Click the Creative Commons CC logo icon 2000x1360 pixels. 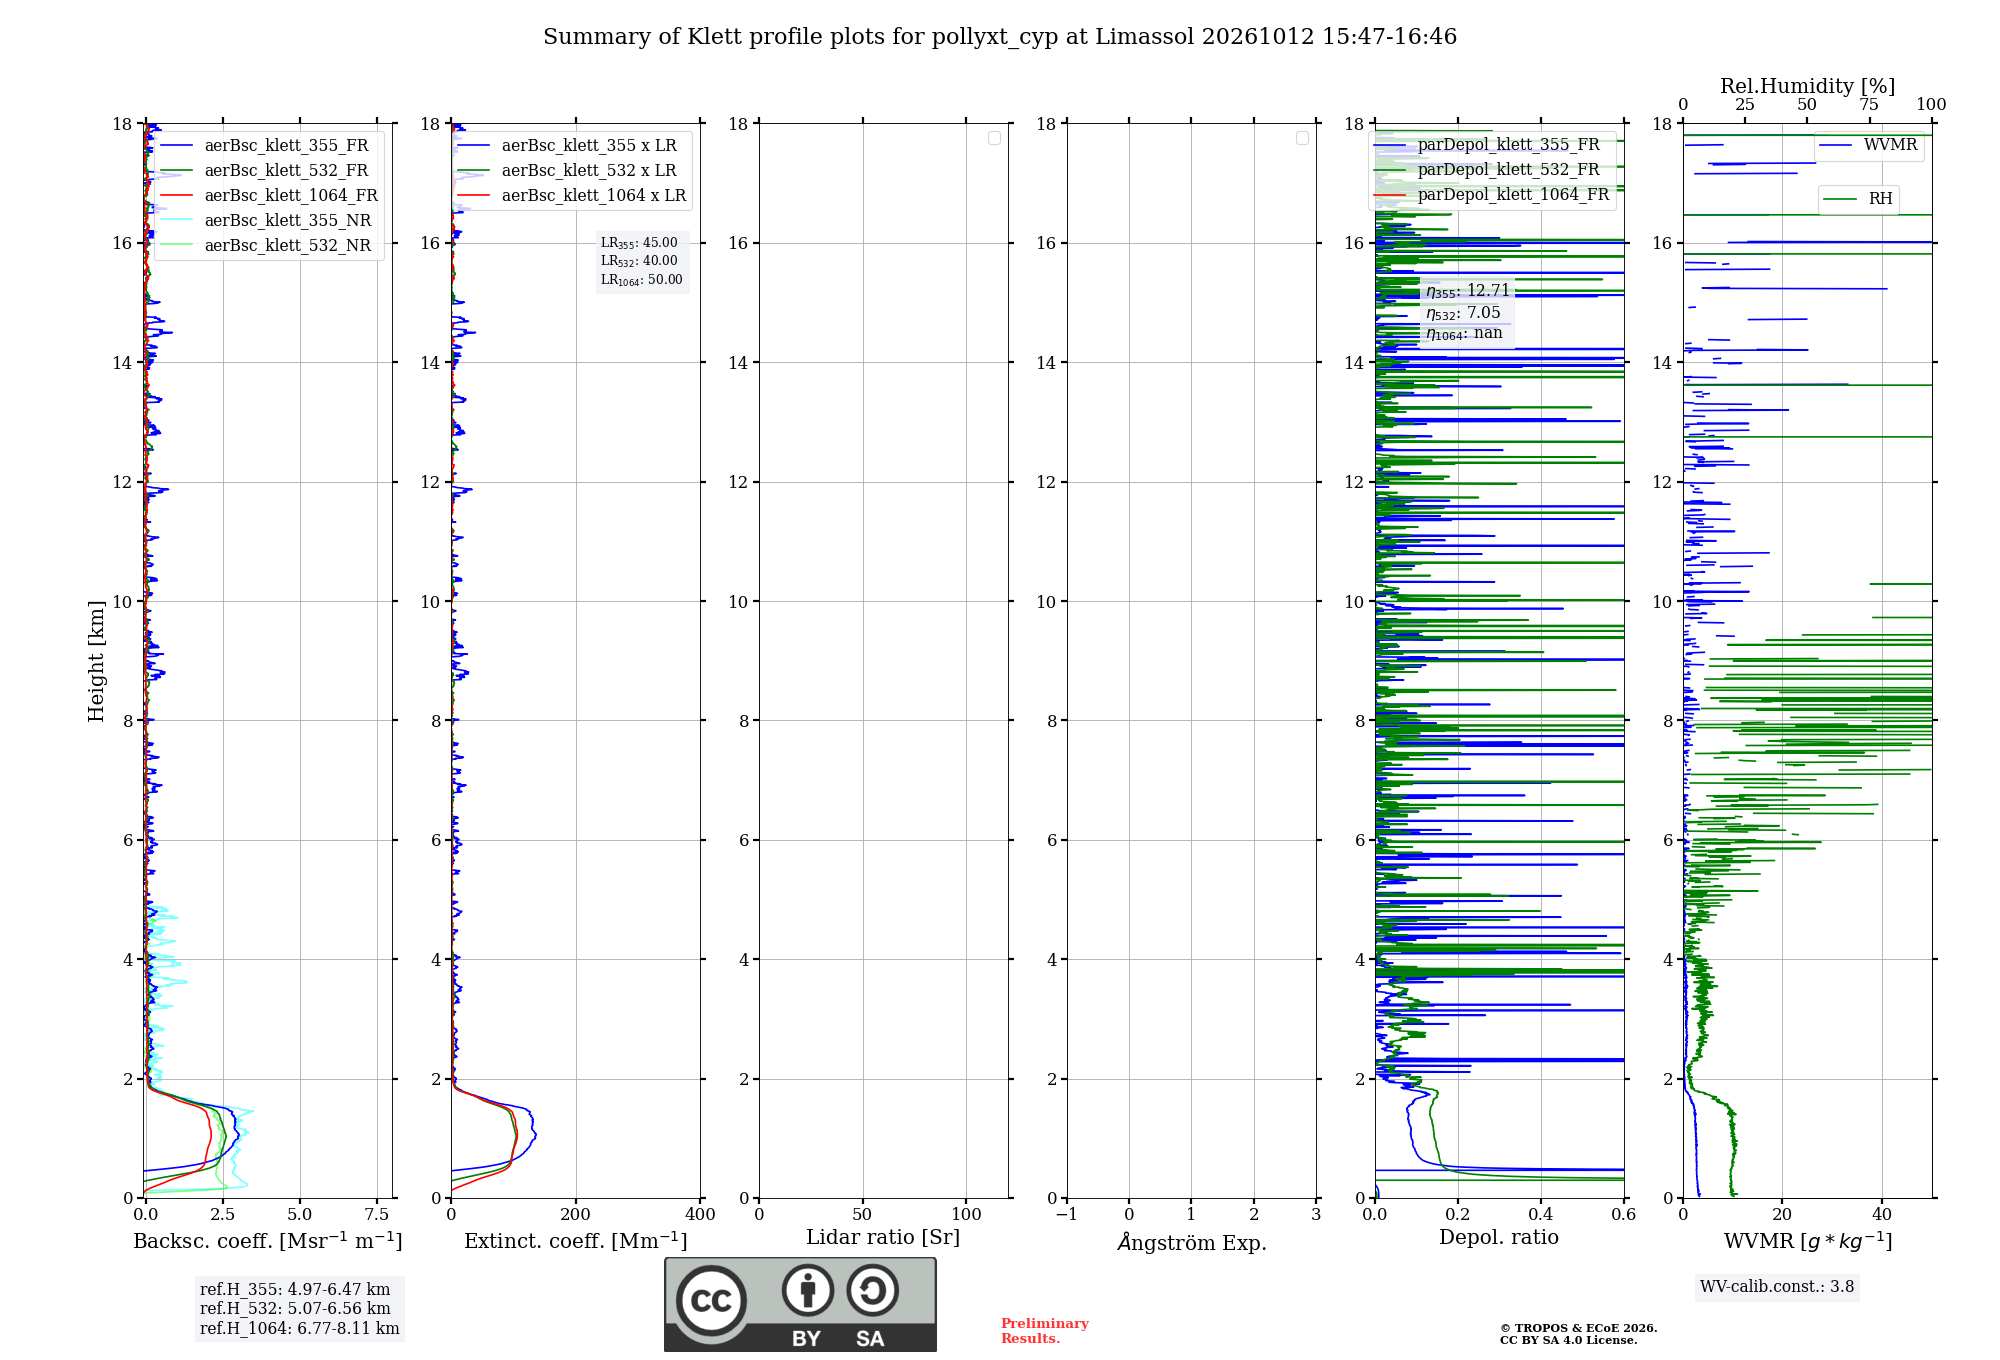pyautogui.click(x=711, y=1300)
